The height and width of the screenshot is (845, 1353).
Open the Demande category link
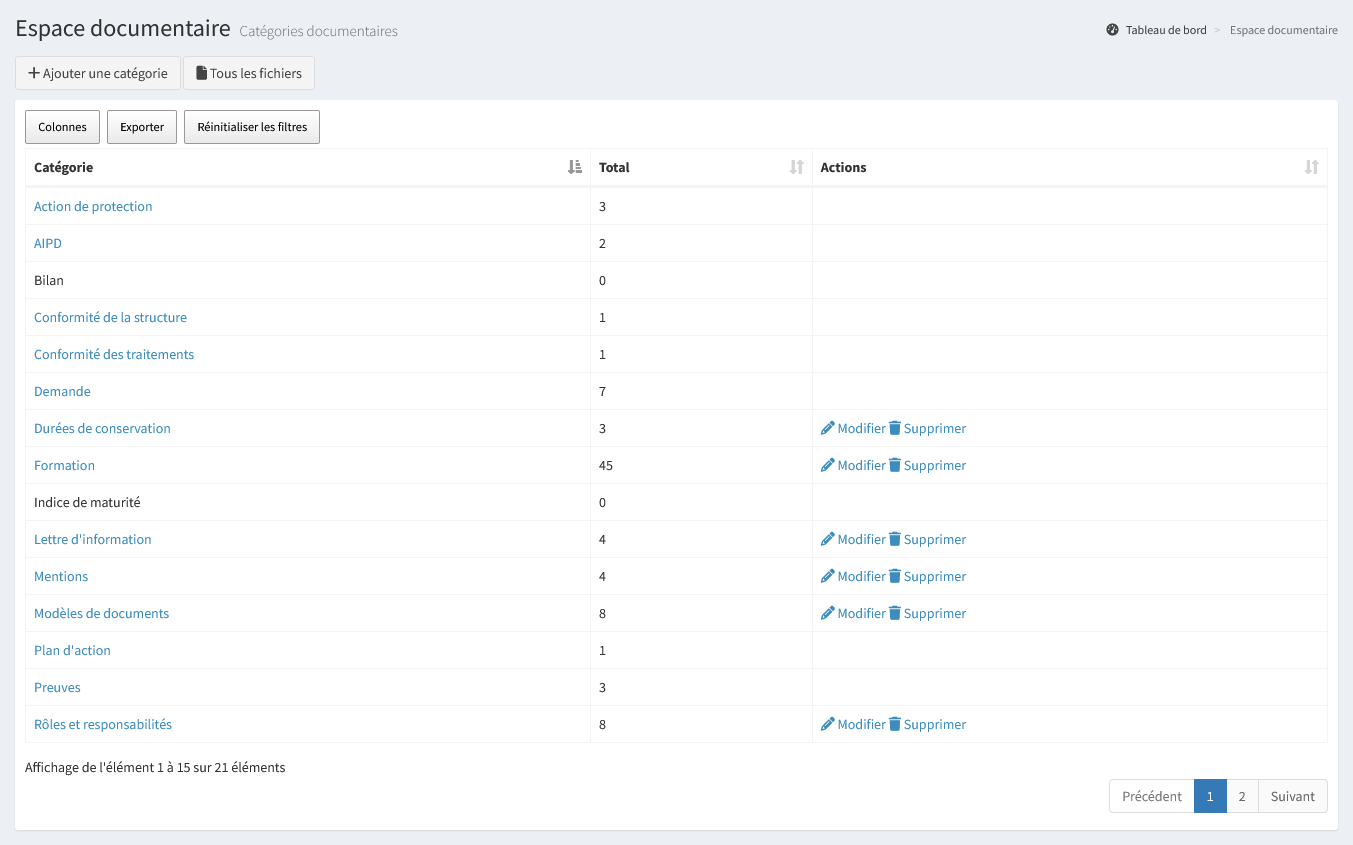[62, 391]
